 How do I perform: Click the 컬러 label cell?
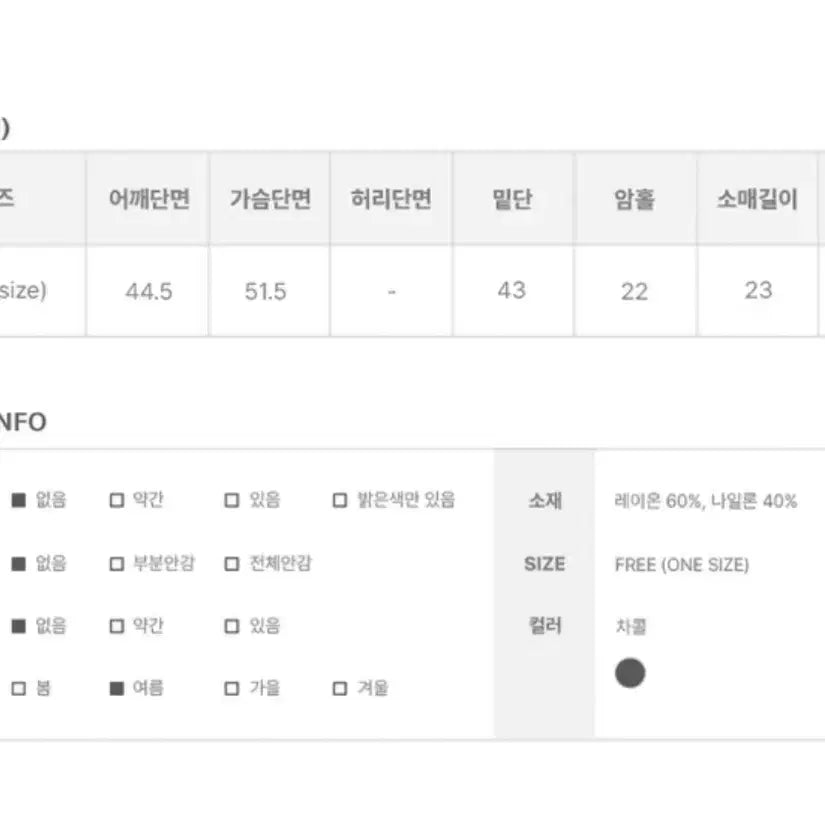(545, 627)
